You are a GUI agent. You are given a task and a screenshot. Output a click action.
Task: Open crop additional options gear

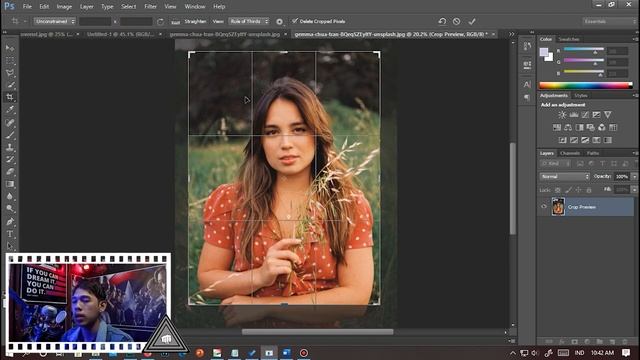pos(279,22)
